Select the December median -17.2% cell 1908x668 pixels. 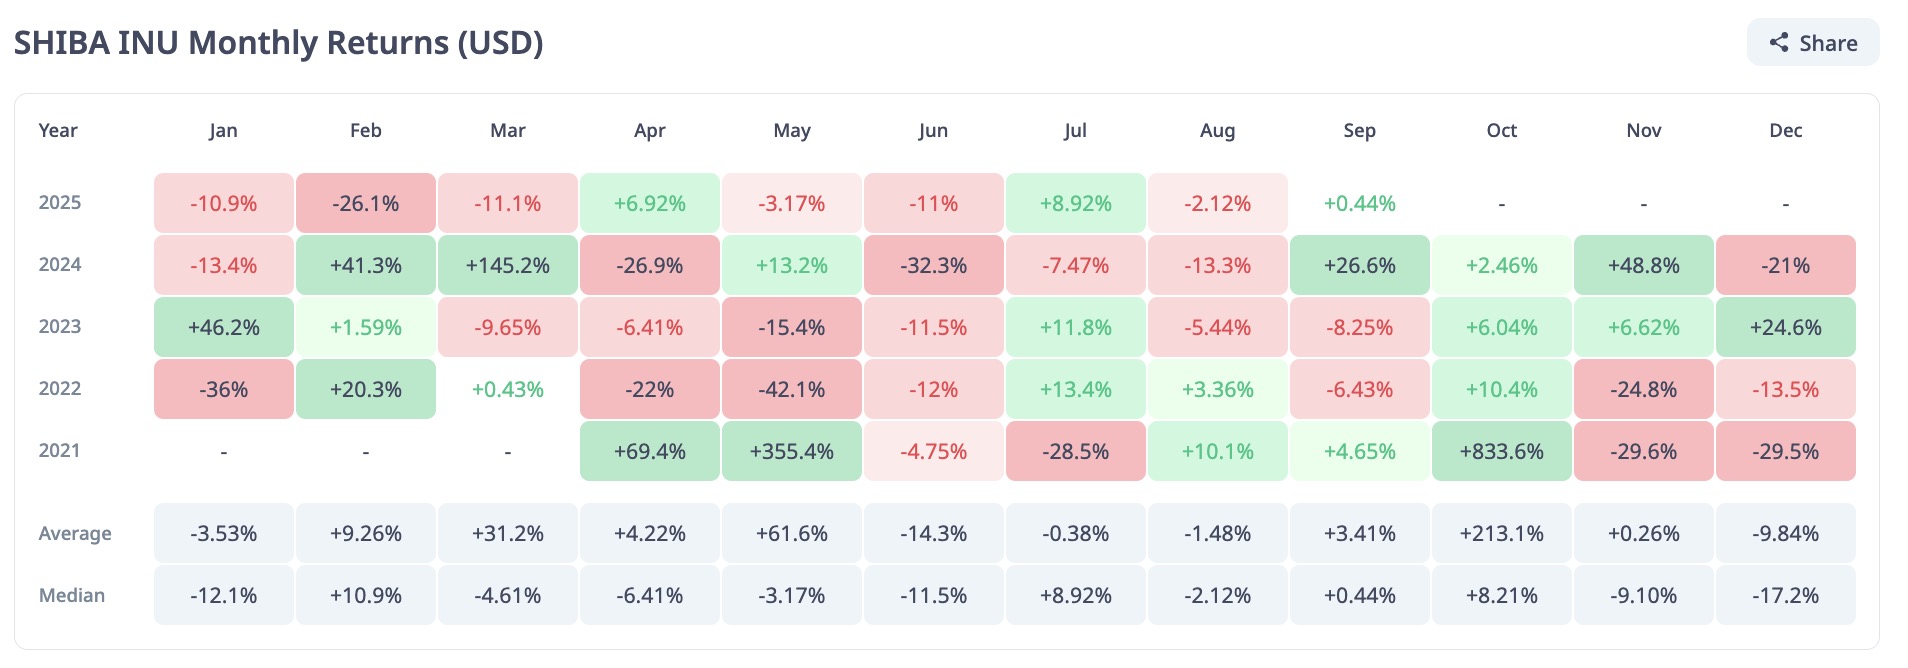coord(1785,595)
